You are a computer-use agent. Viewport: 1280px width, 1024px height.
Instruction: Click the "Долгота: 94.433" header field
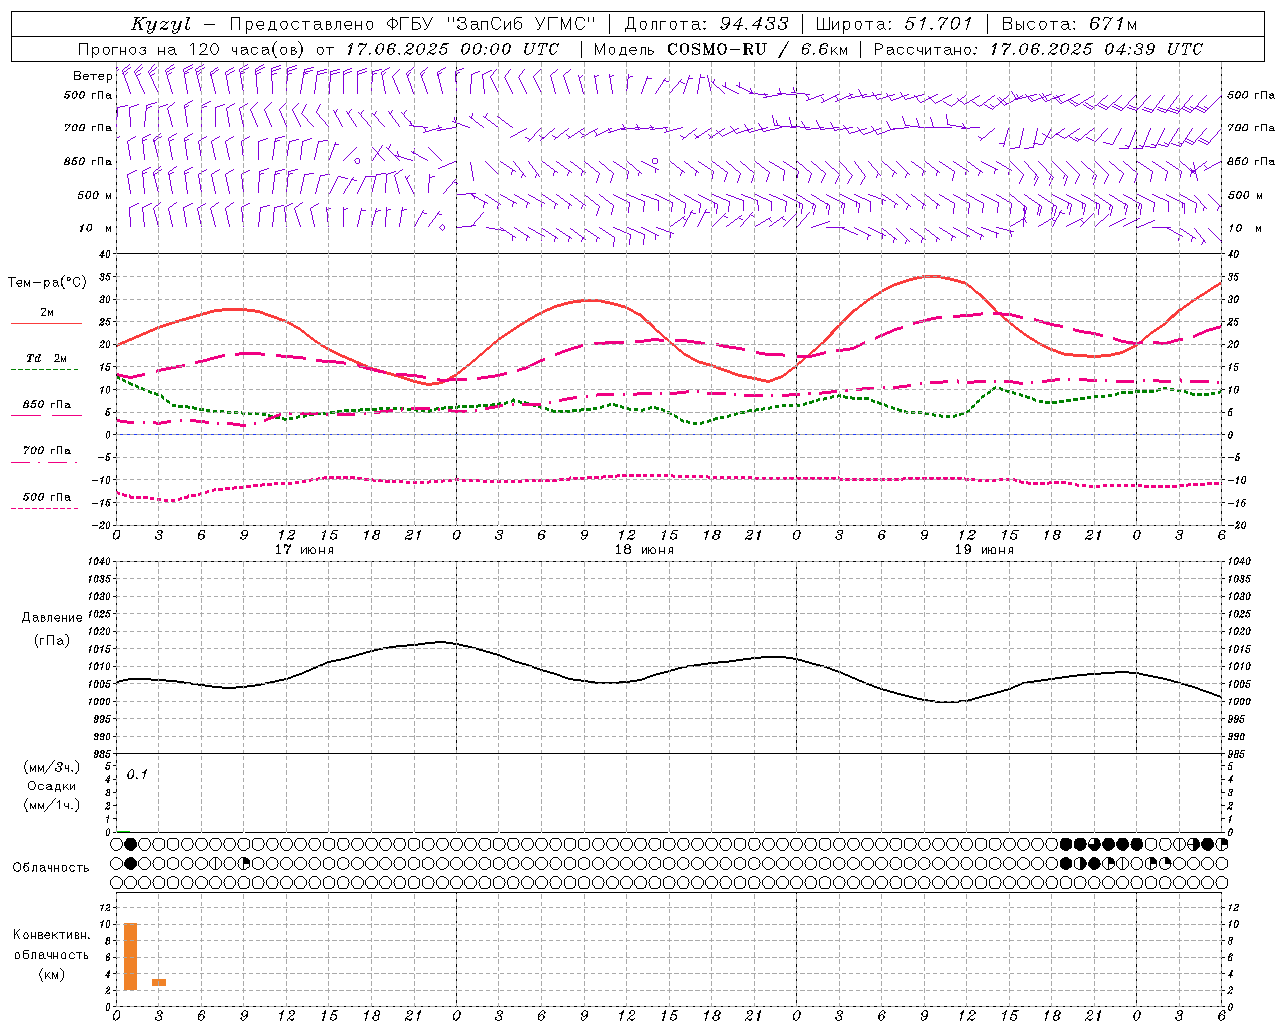(x=706, y=24)
